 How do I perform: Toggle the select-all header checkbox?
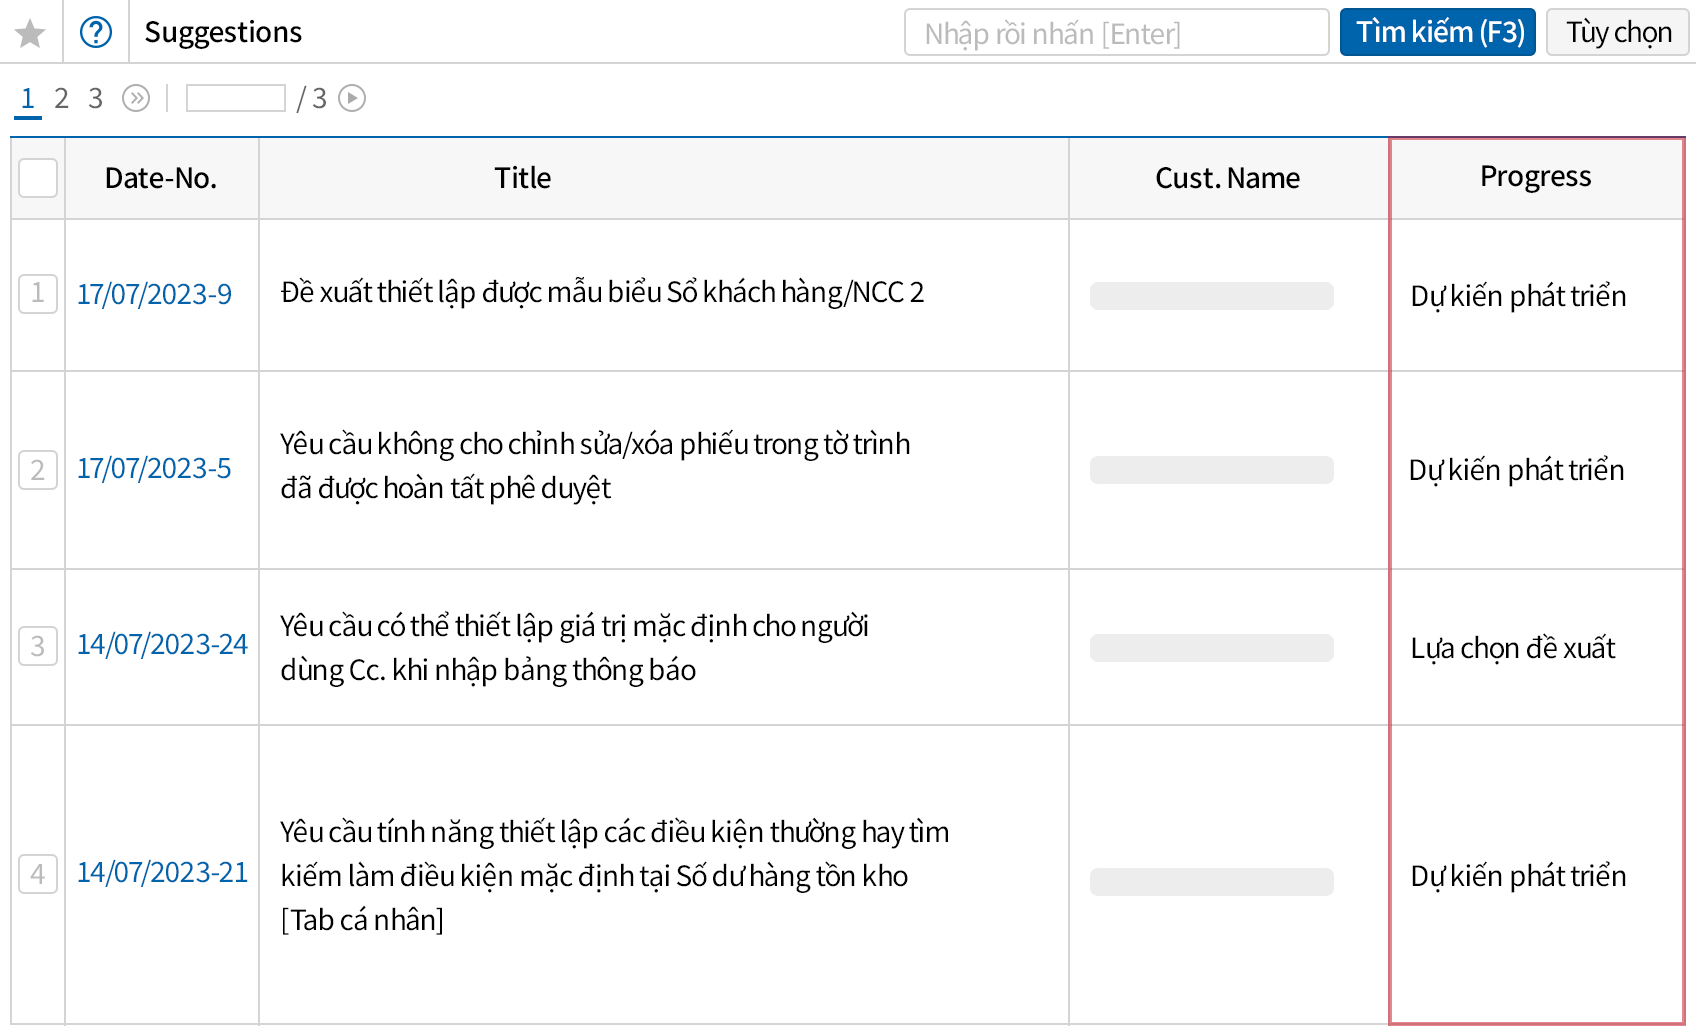(x=38, y=178)
